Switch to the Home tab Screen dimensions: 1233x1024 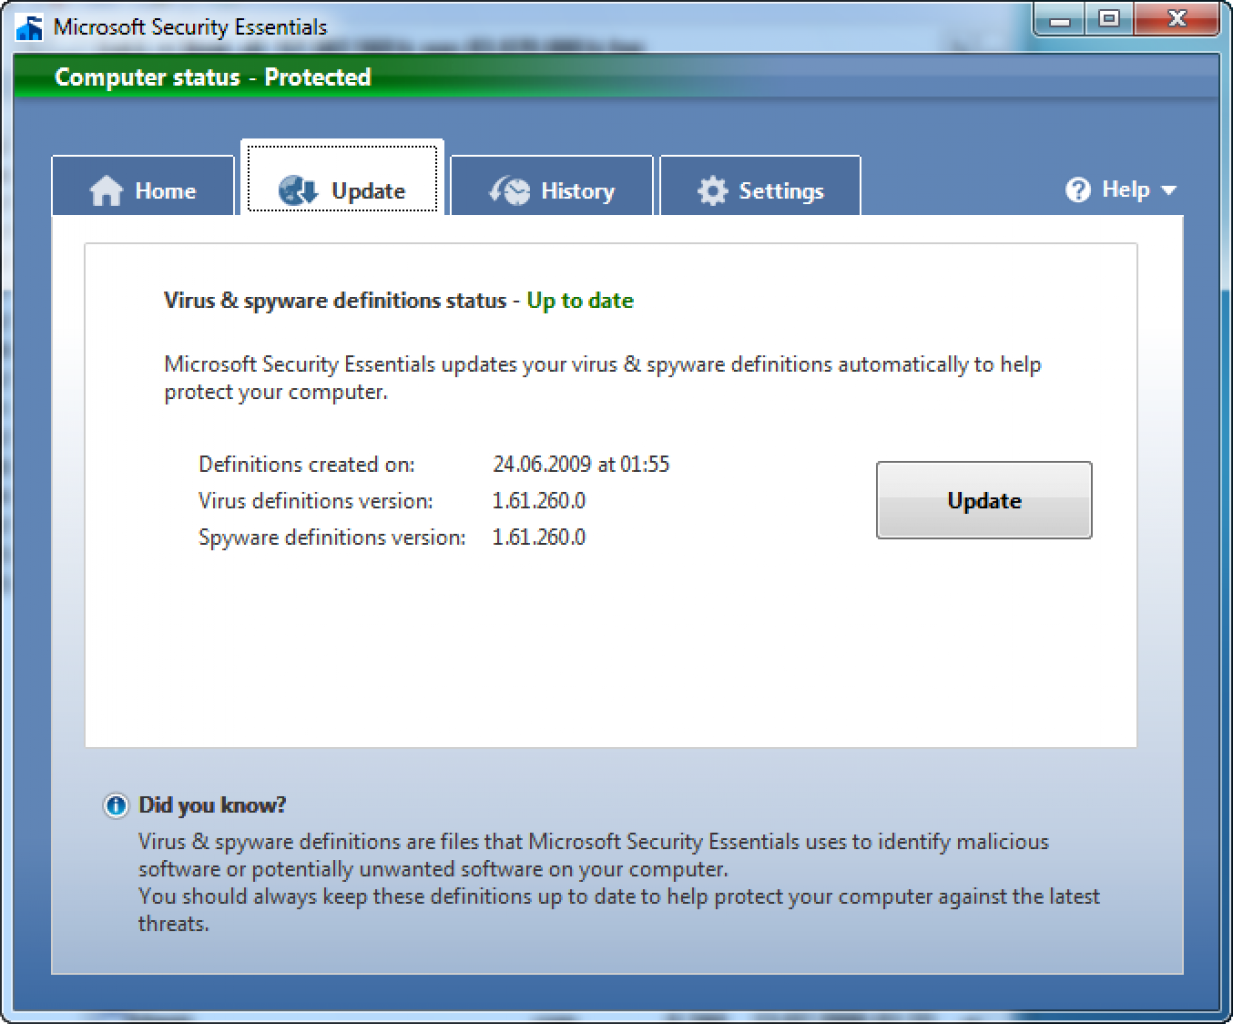coord(143,186)
